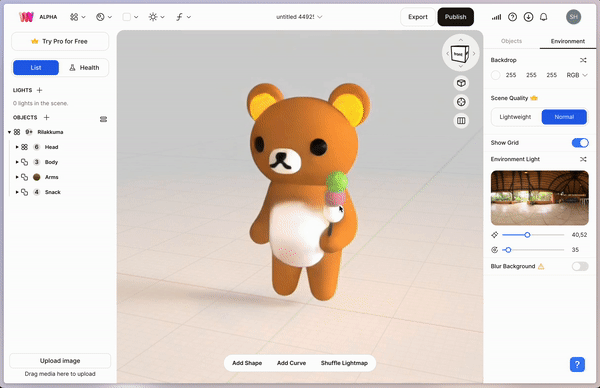Viewport: 600px width, 388px height.
Task: Toggle the split panel view icon
Action: pos(461,121)
